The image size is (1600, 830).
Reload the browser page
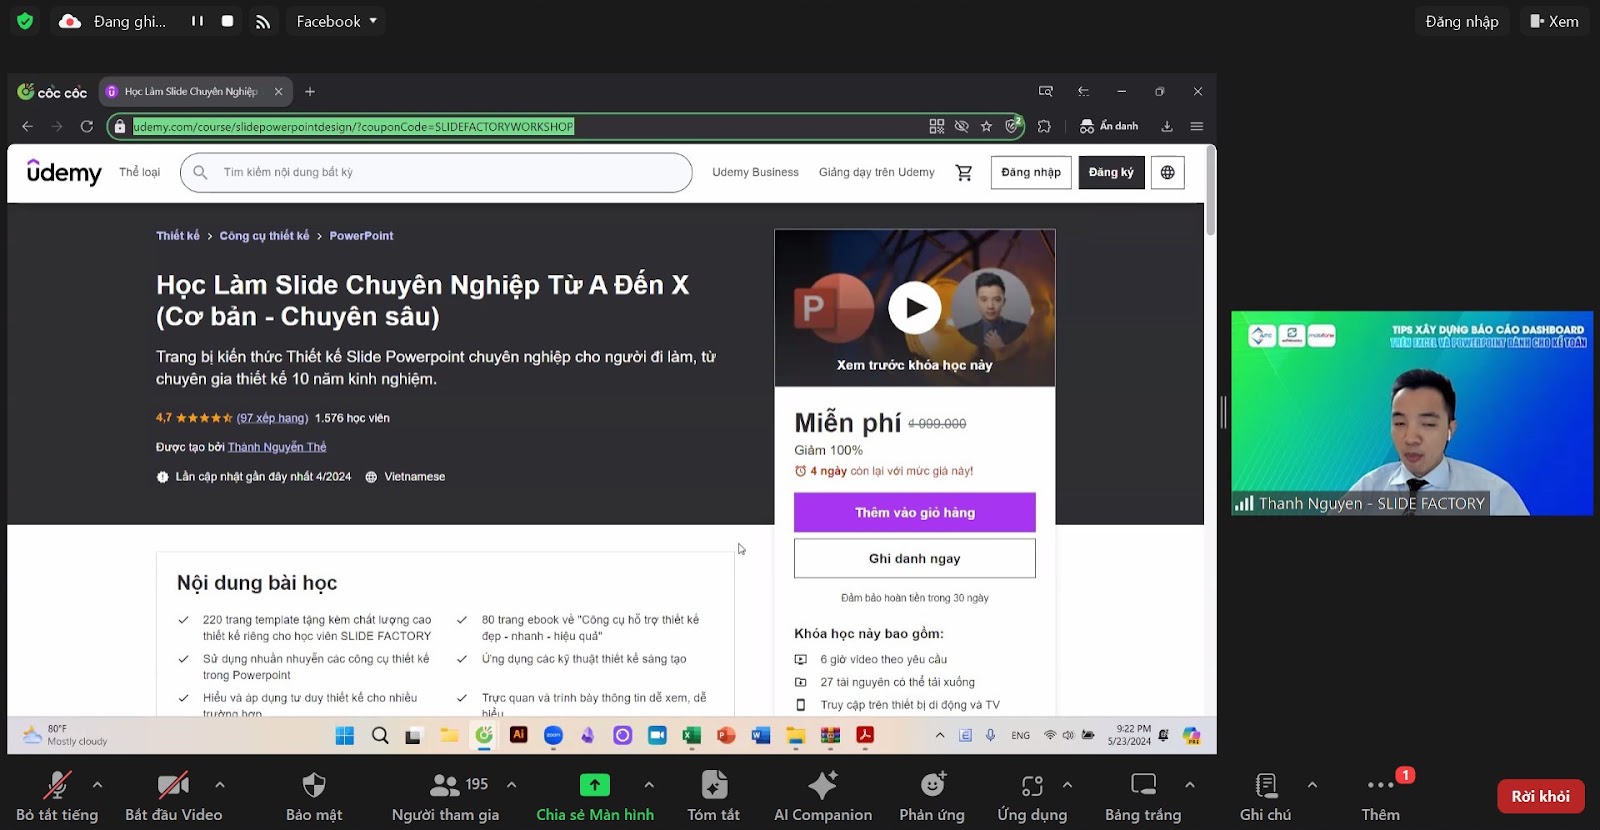tap(87, 126)
